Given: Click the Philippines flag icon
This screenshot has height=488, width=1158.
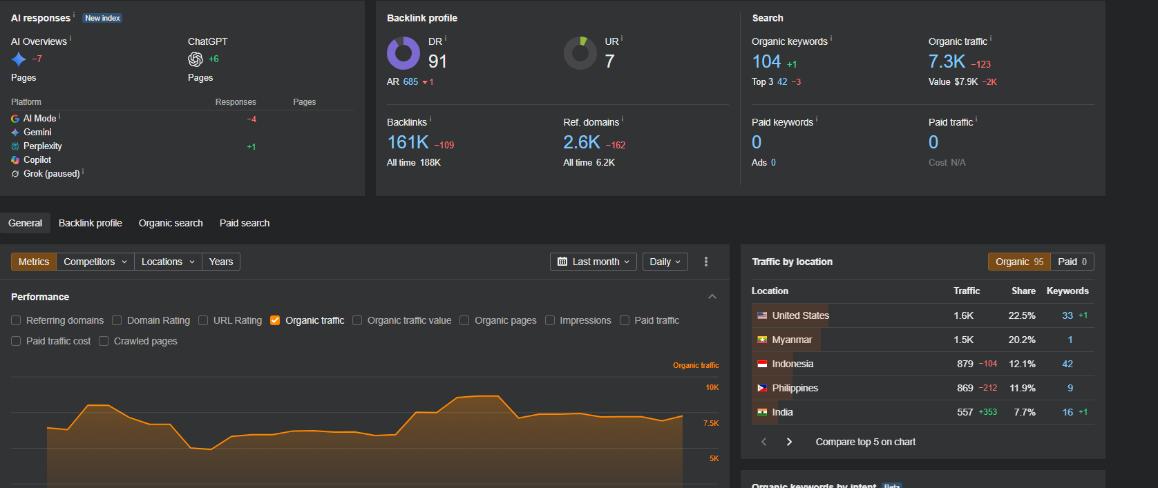Looking at the screenshot, I should [x=762, y=388].
